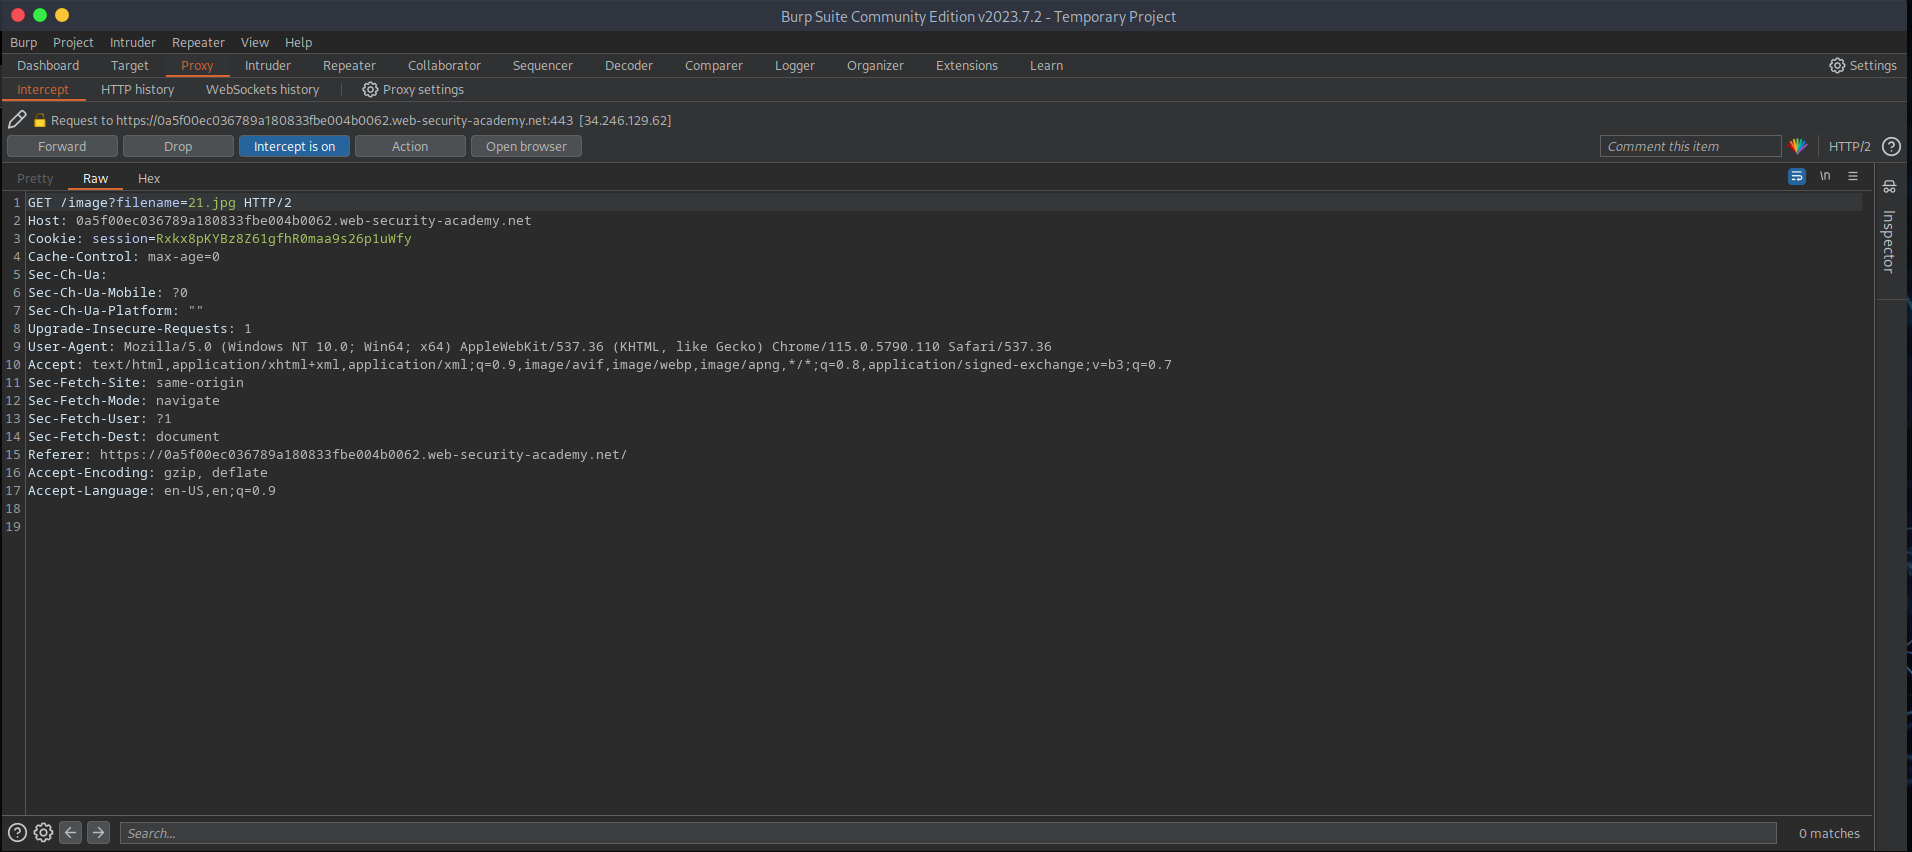Open Proxy settings with gear icon

click(x=413, y=90)
